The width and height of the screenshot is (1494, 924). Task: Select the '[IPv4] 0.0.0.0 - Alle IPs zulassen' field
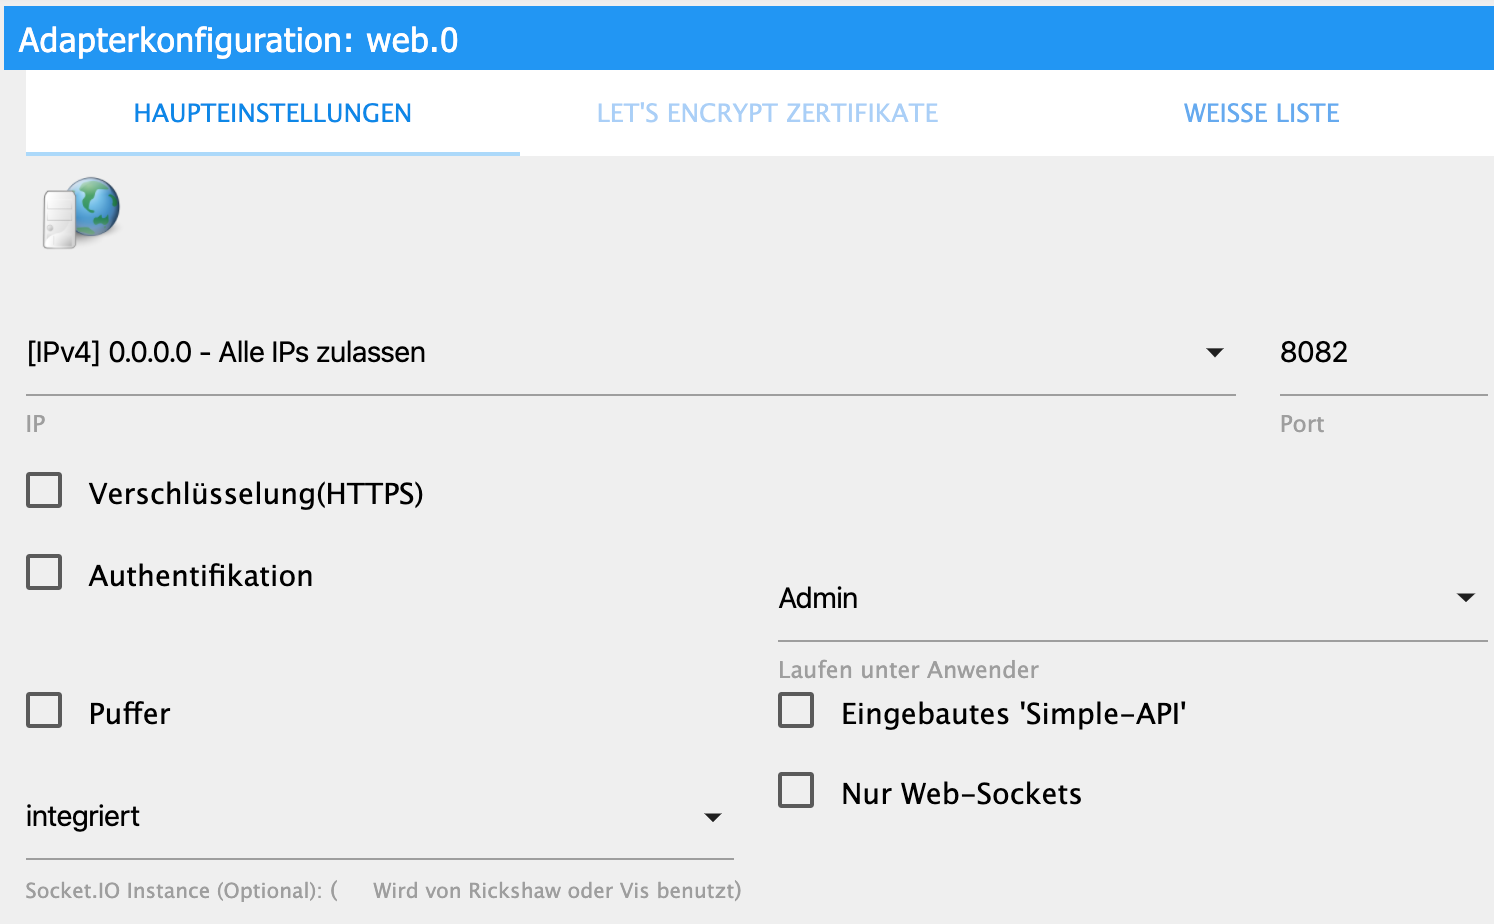point(631,353)
